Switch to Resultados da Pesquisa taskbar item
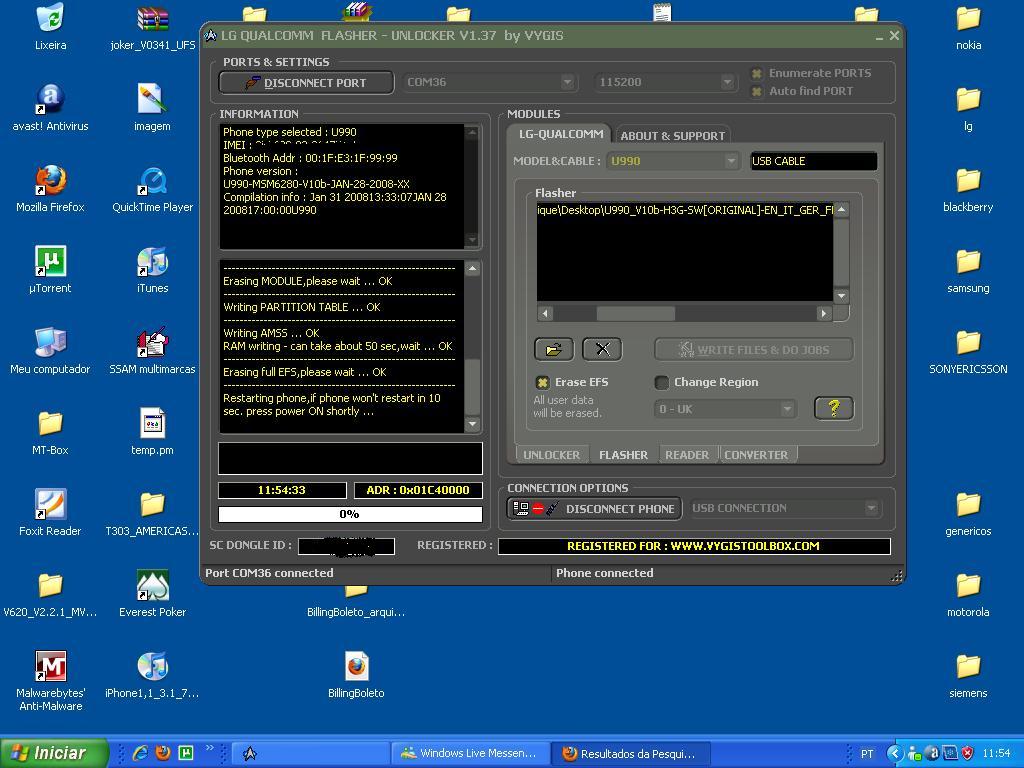Screen dimensions: 1024x768 click(630, 753)
